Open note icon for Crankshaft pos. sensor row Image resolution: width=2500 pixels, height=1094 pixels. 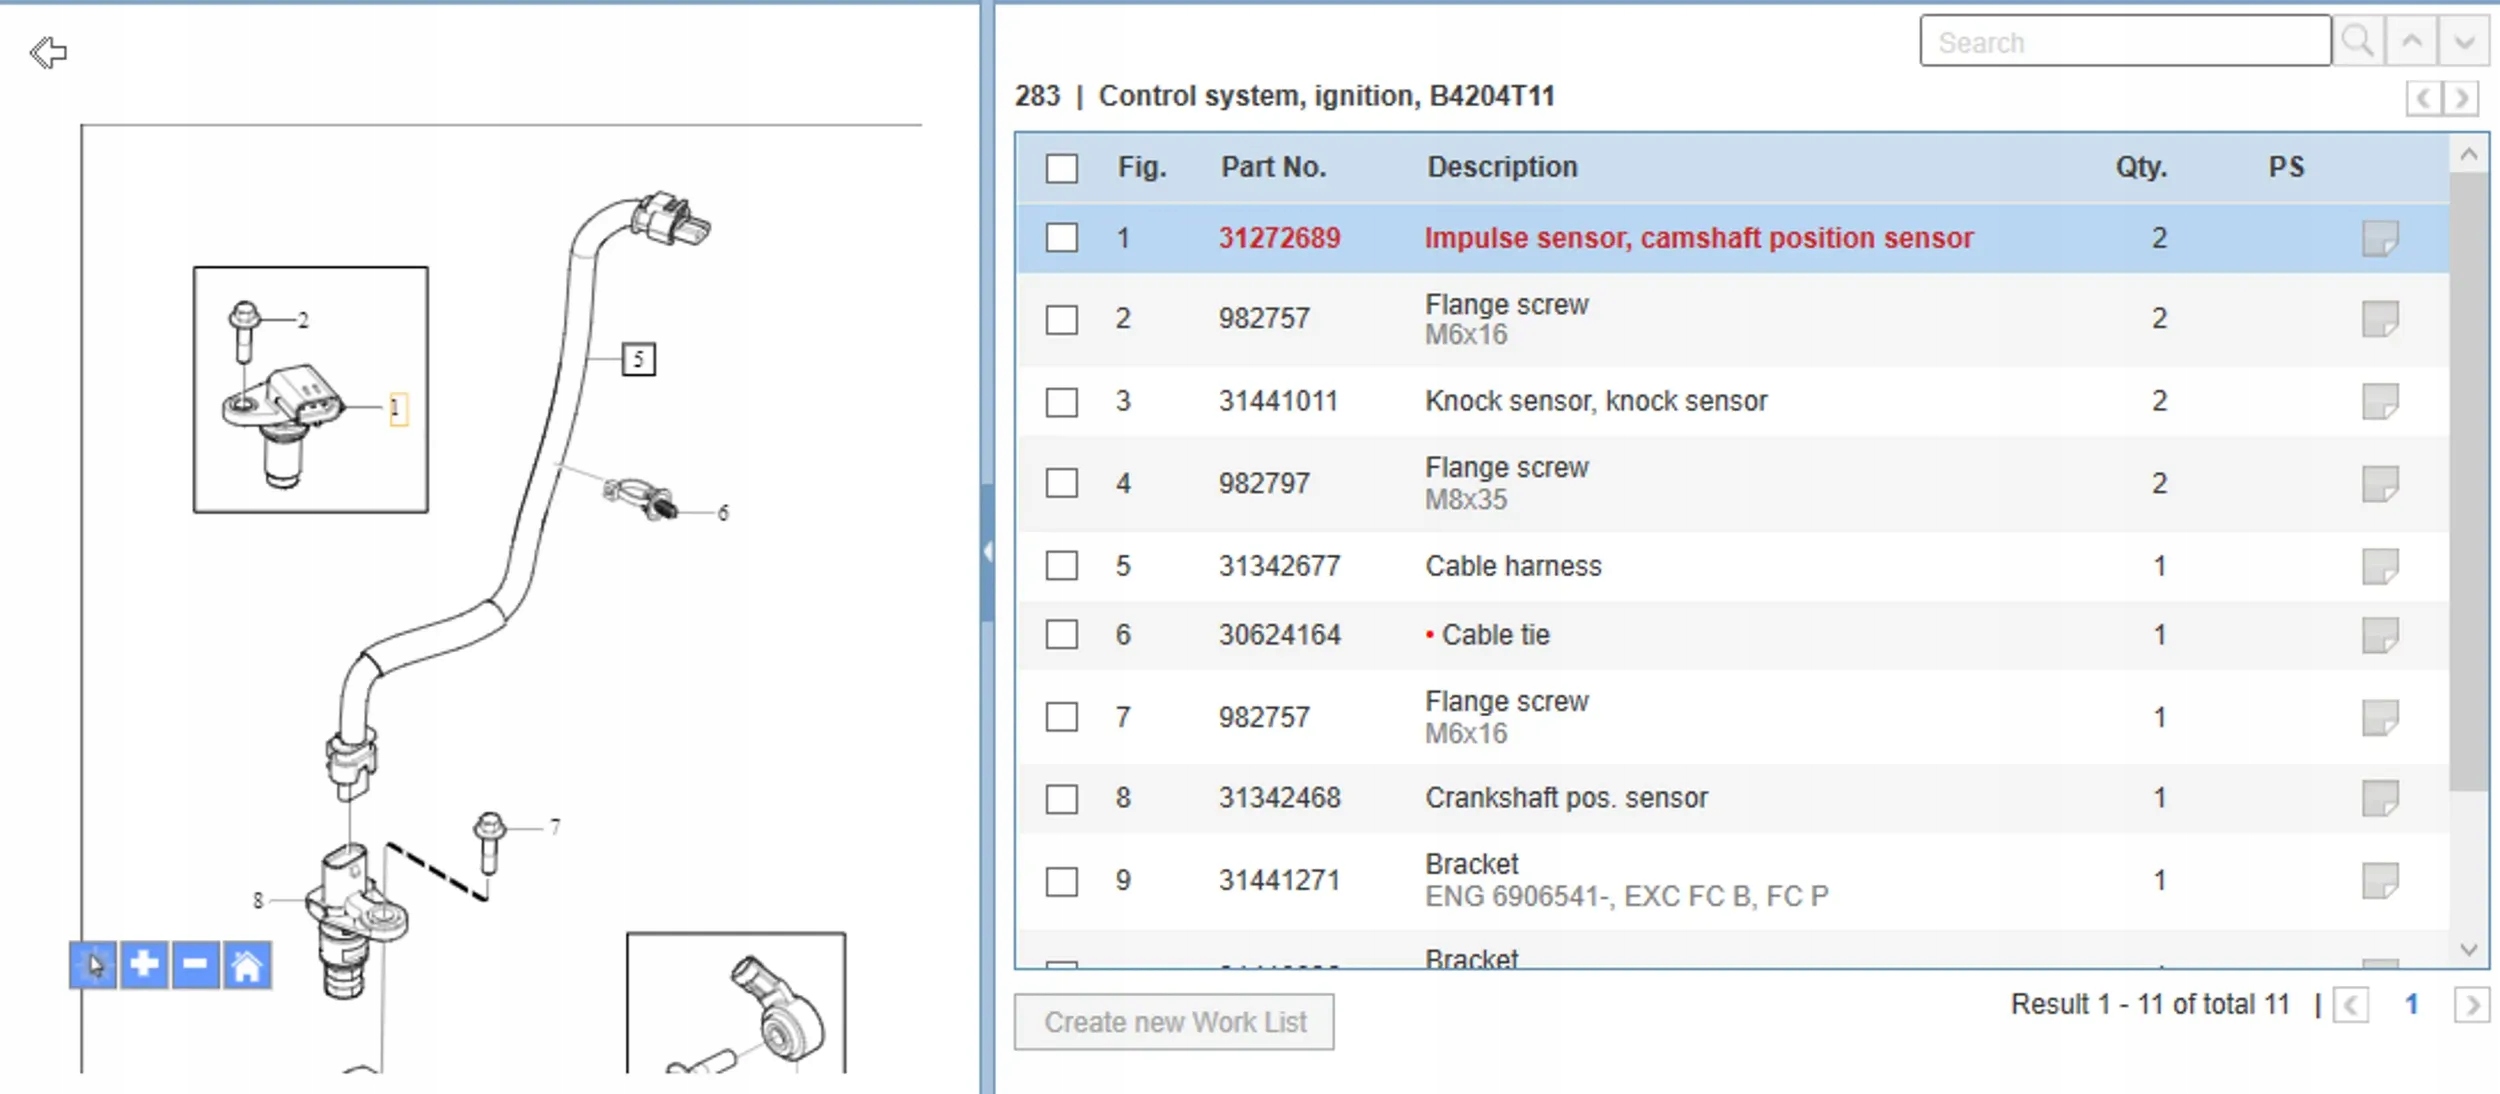[x=2379, y=798]
